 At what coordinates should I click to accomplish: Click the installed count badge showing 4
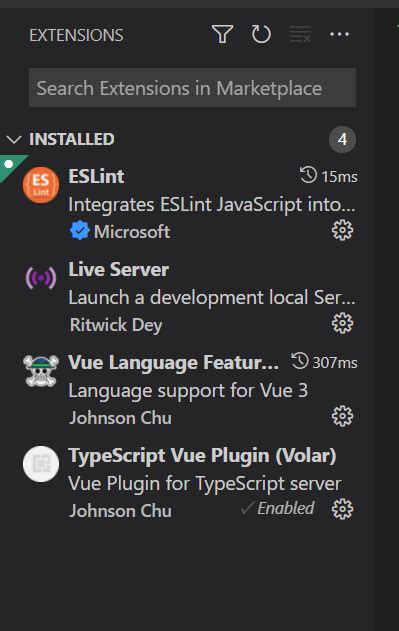(x=342, y=140)
